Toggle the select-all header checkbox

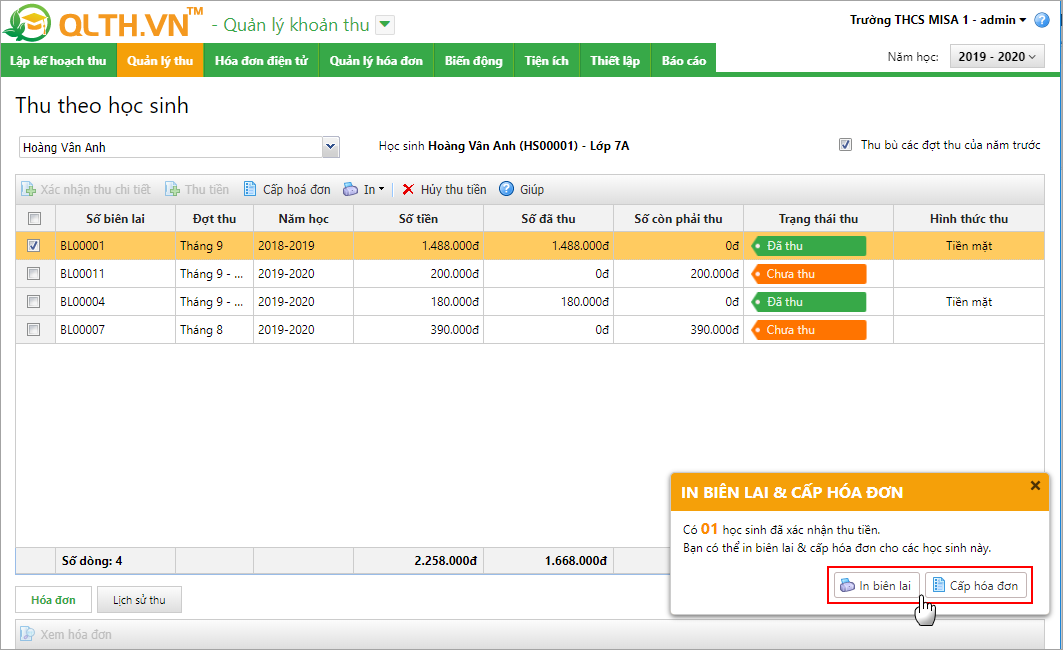(34, 219)
